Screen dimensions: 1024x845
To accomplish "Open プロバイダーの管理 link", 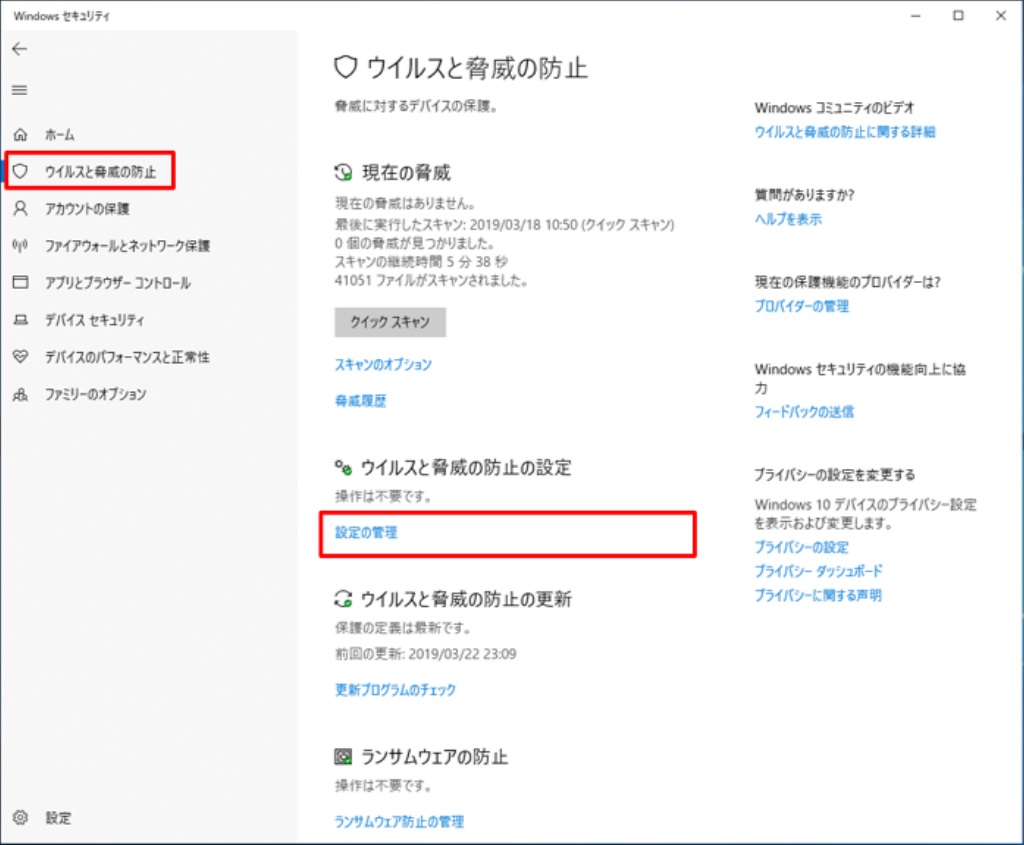I will pos(801,306).
